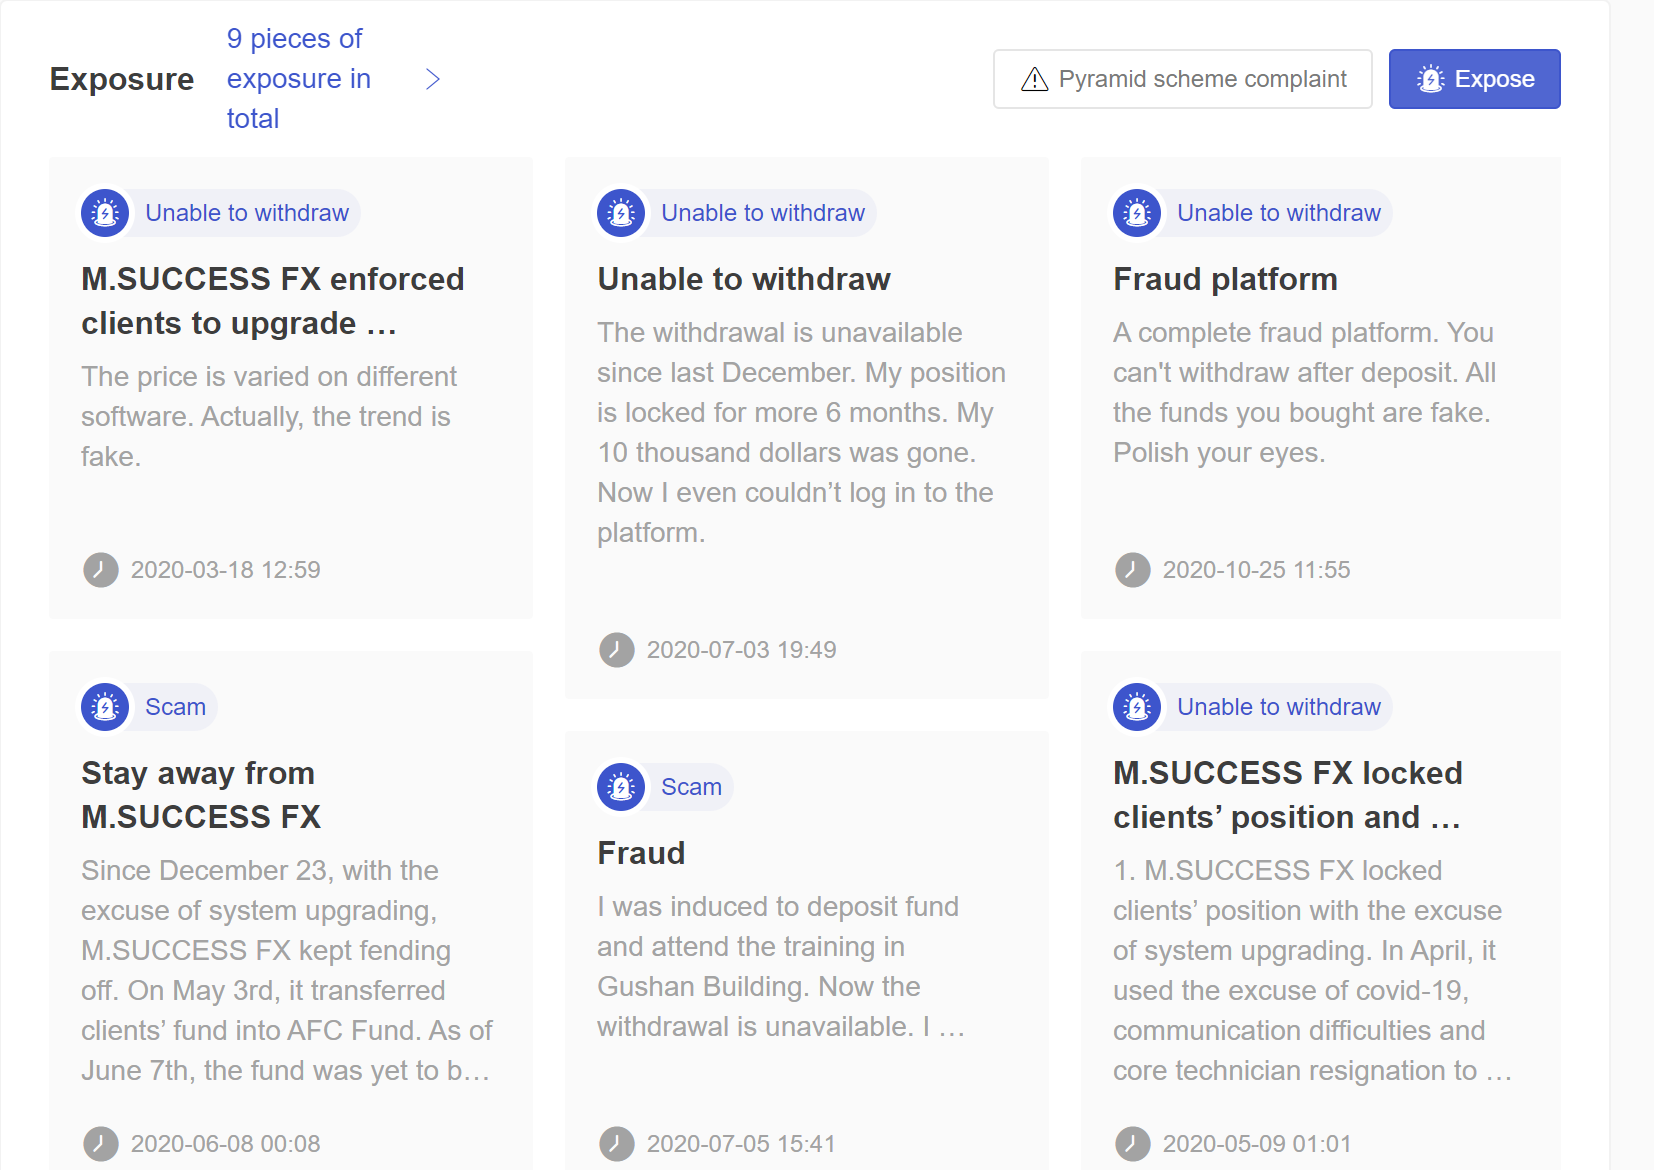Screen dimensions: 1654x1170
Task: Expand exposure list via chevron arrow
Action: tap(433, 79)
